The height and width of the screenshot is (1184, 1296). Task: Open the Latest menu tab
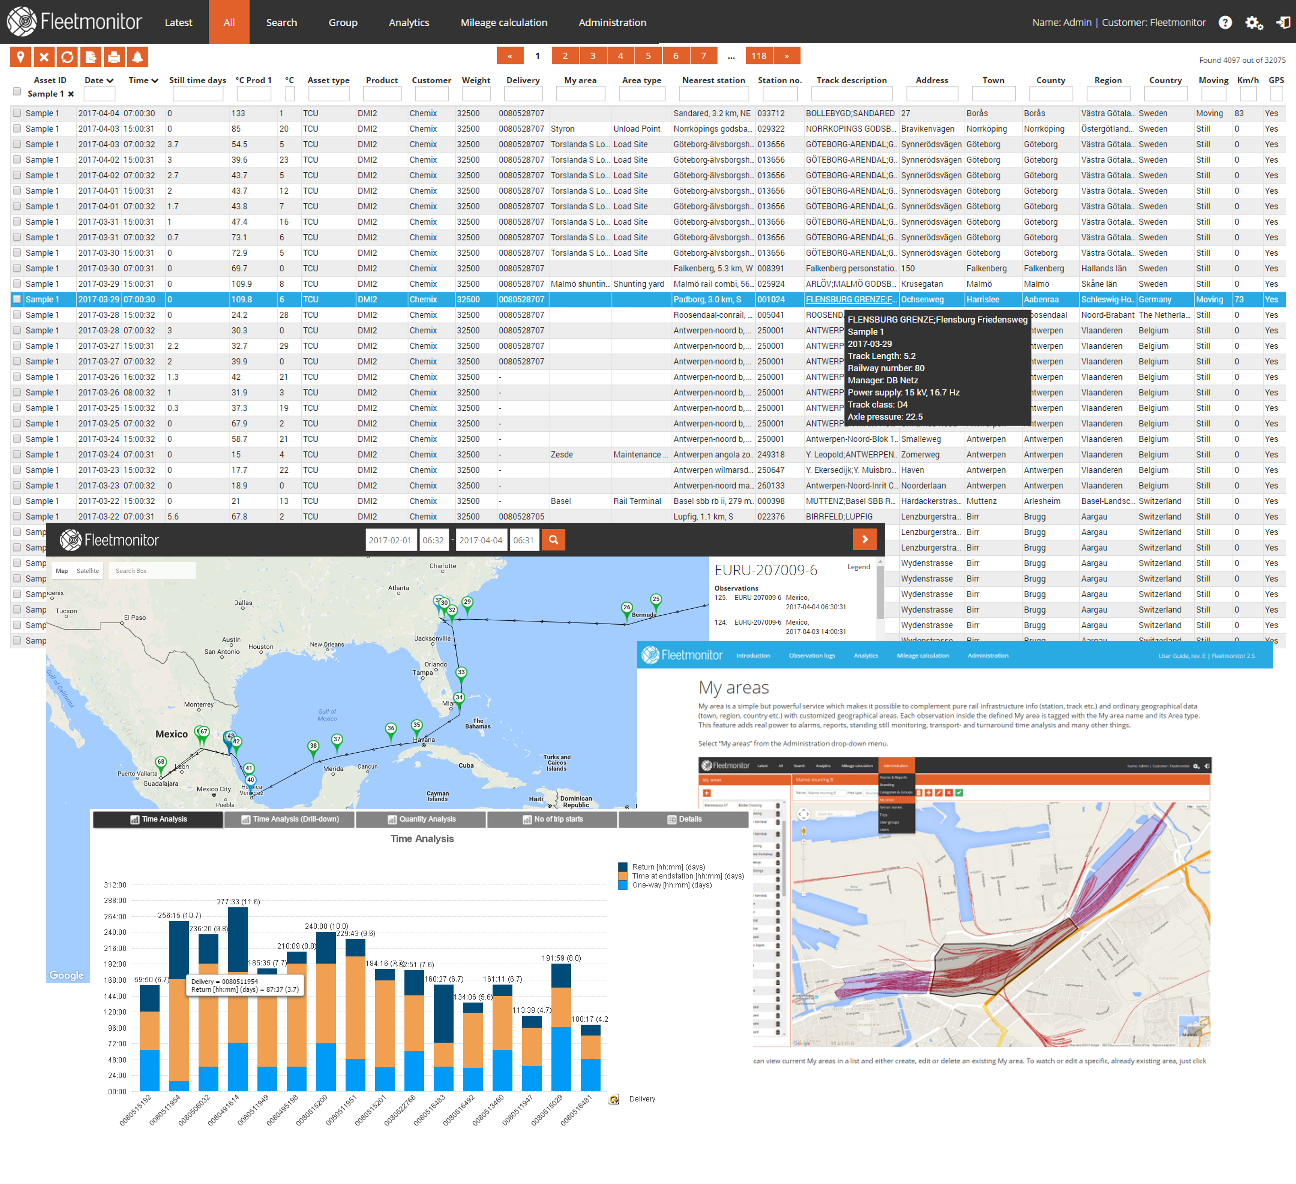coord(179,22)
